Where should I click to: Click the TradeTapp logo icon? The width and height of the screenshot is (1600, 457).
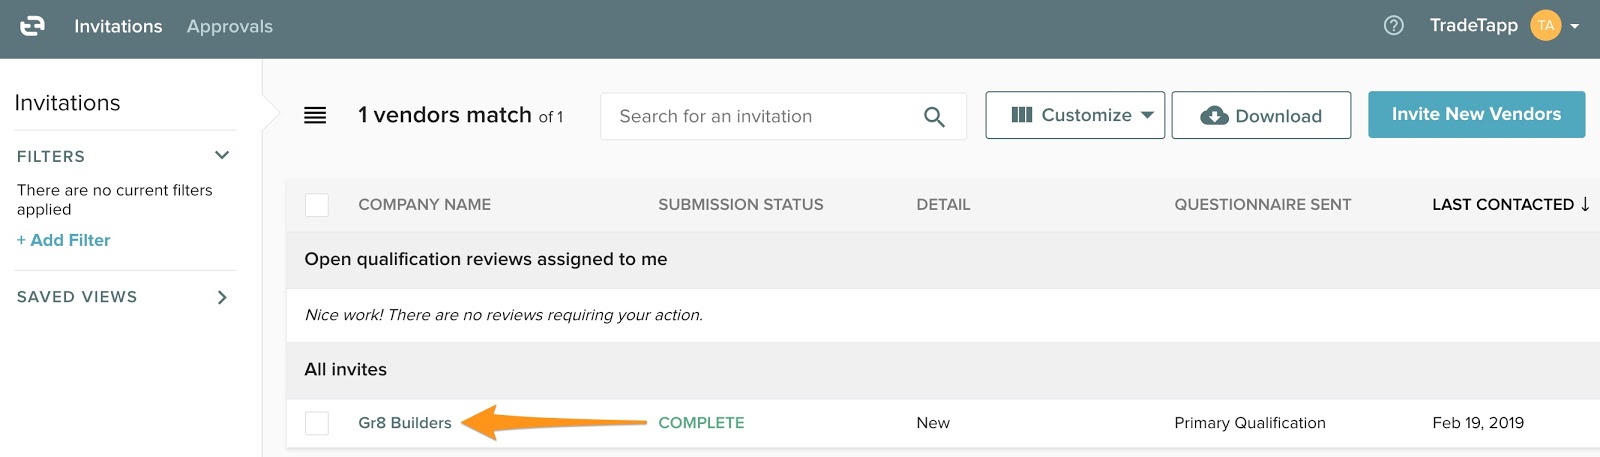coord(32,26)
